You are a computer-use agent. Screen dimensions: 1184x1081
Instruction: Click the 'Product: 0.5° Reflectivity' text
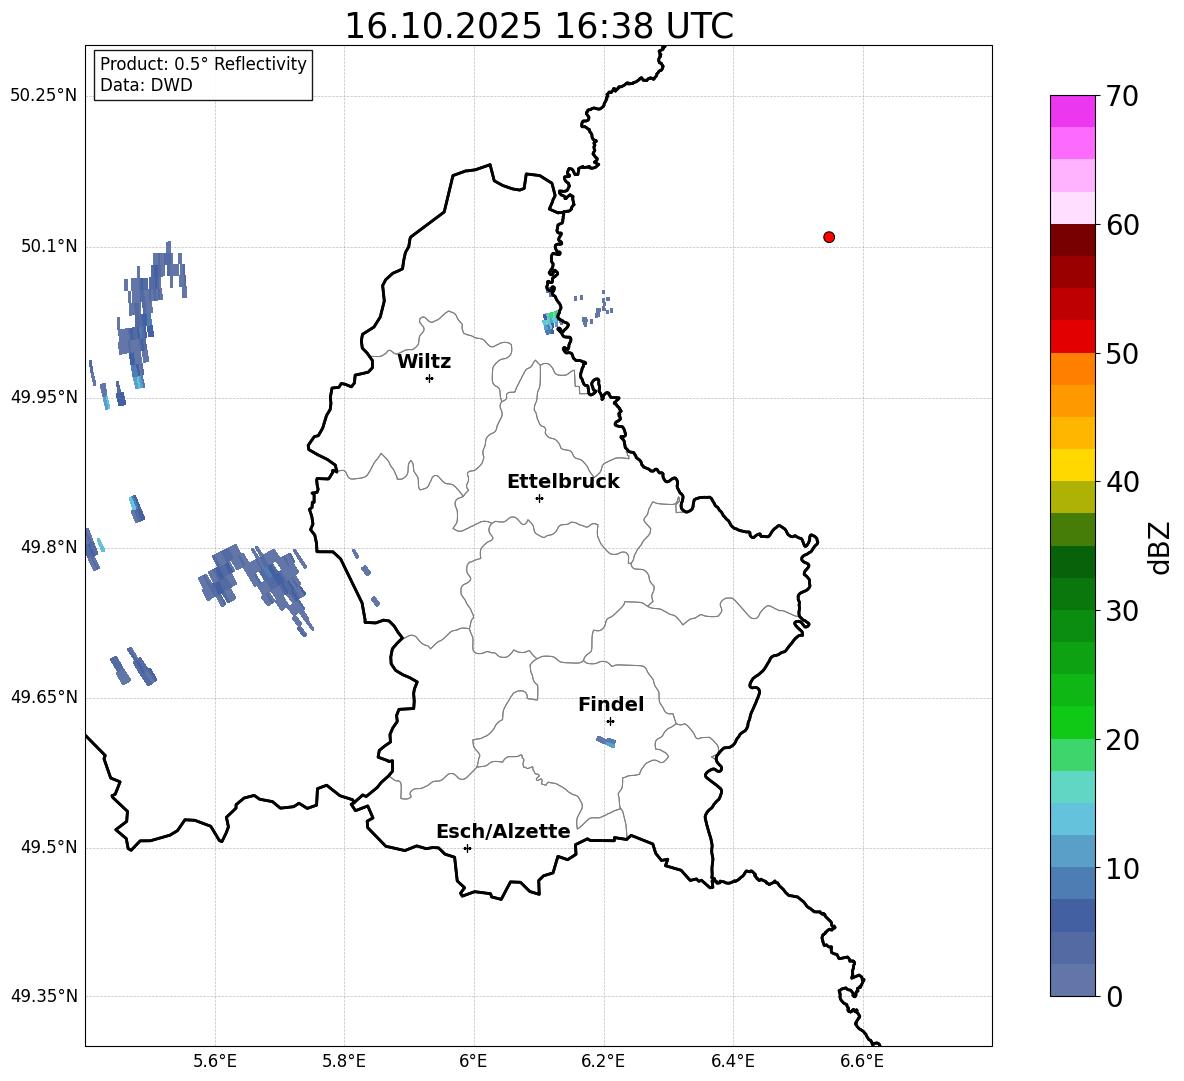point(203,63)
